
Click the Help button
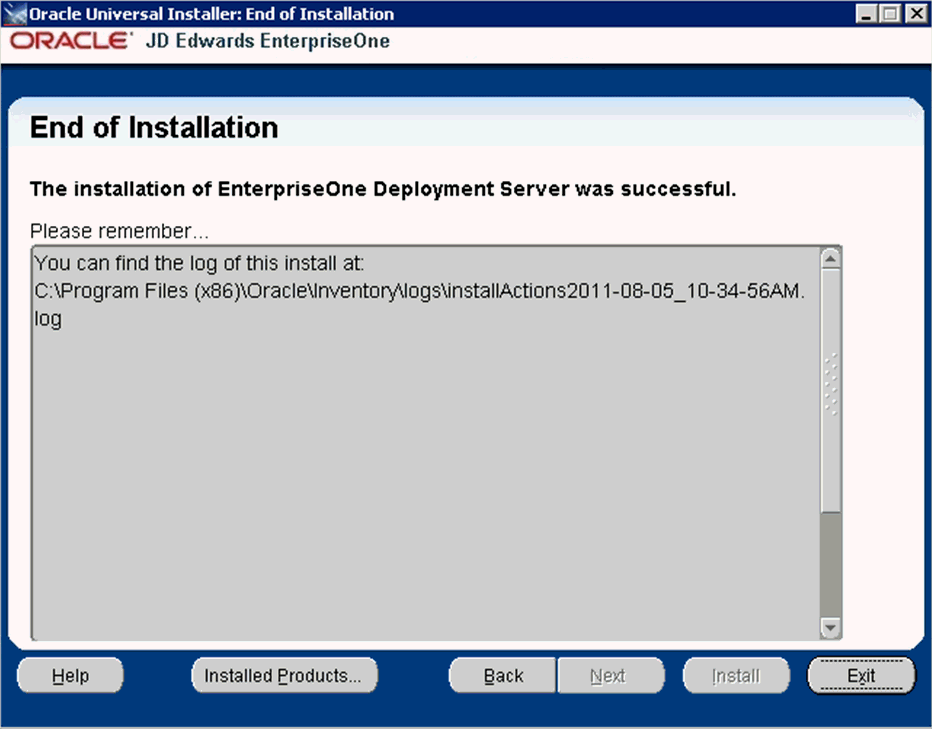(x=70, y=675)
